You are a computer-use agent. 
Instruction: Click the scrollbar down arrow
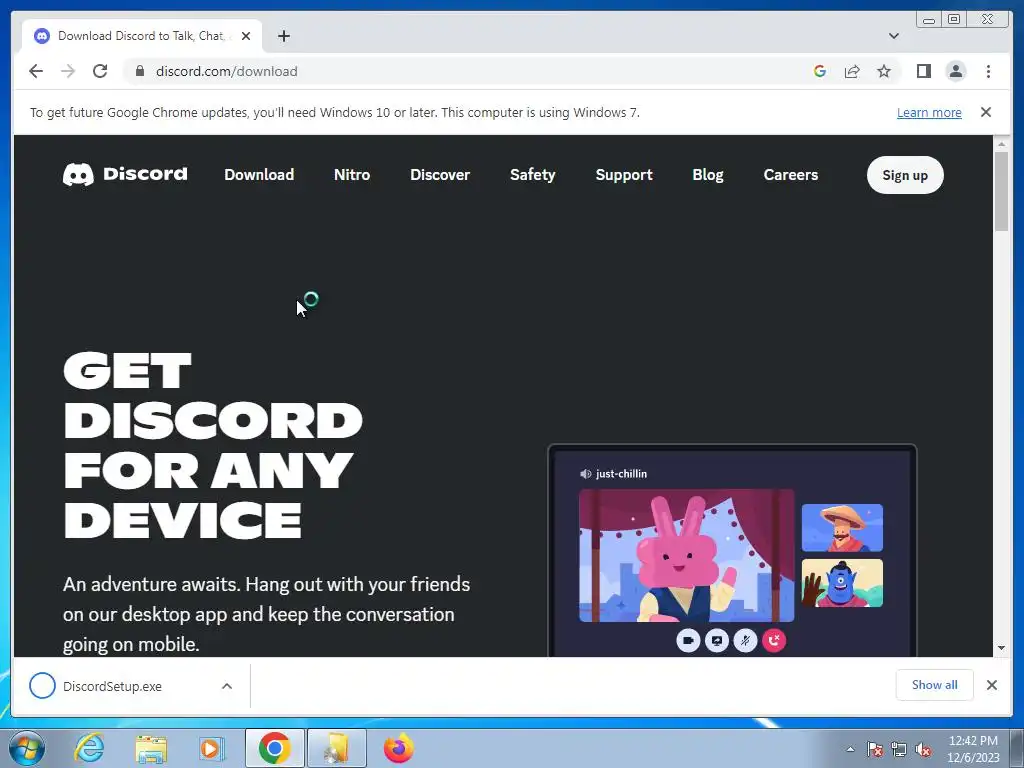(x=1001, y=648)
